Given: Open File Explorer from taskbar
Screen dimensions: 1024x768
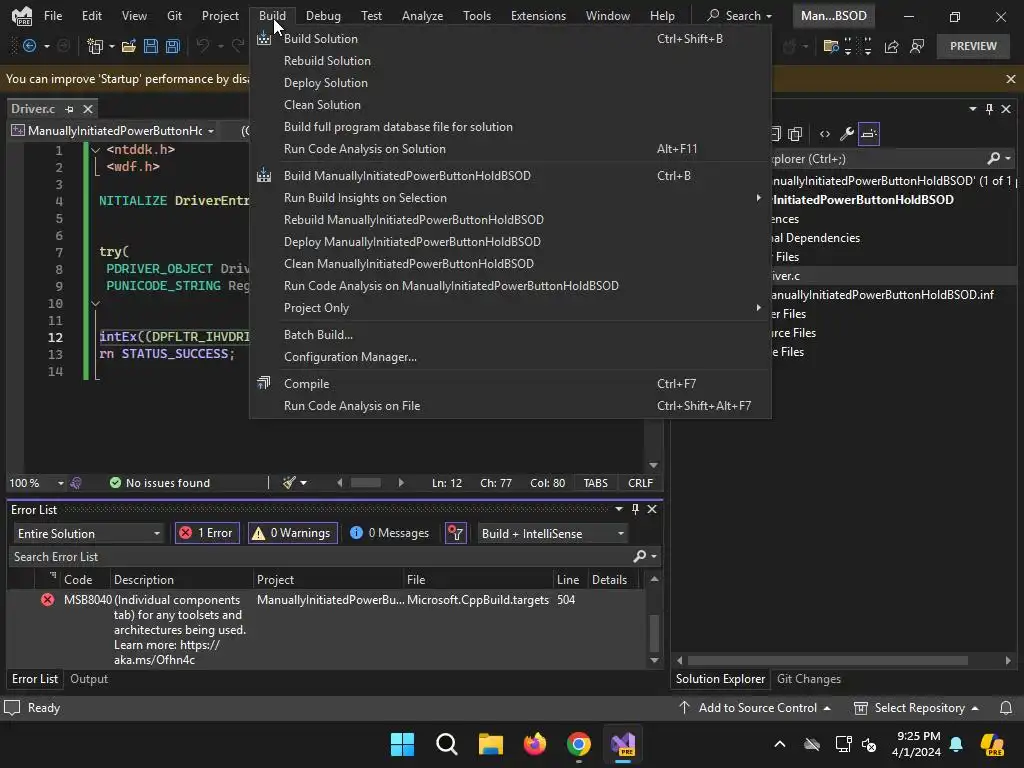Looking at the screenshot, I should tap(490, 744).
